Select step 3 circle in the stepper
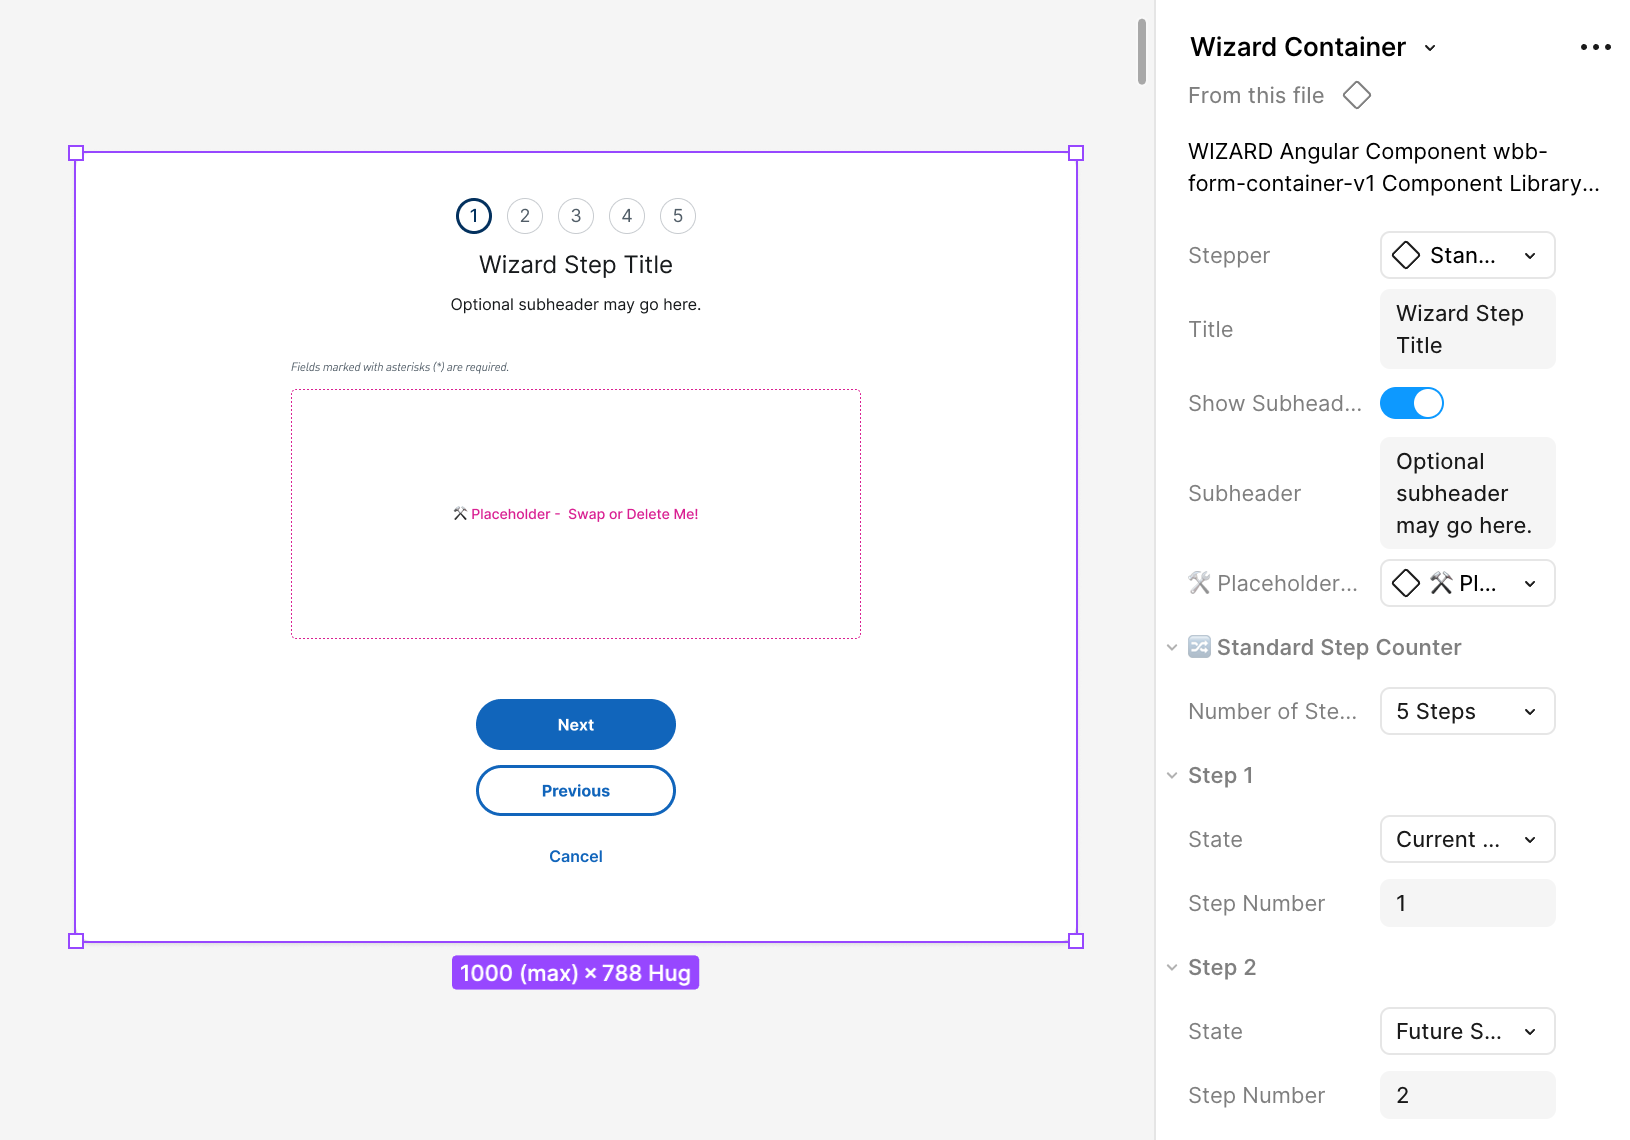Image resolution: width=1630 pixels, height=1140 pixels. (x=576, y=216)
